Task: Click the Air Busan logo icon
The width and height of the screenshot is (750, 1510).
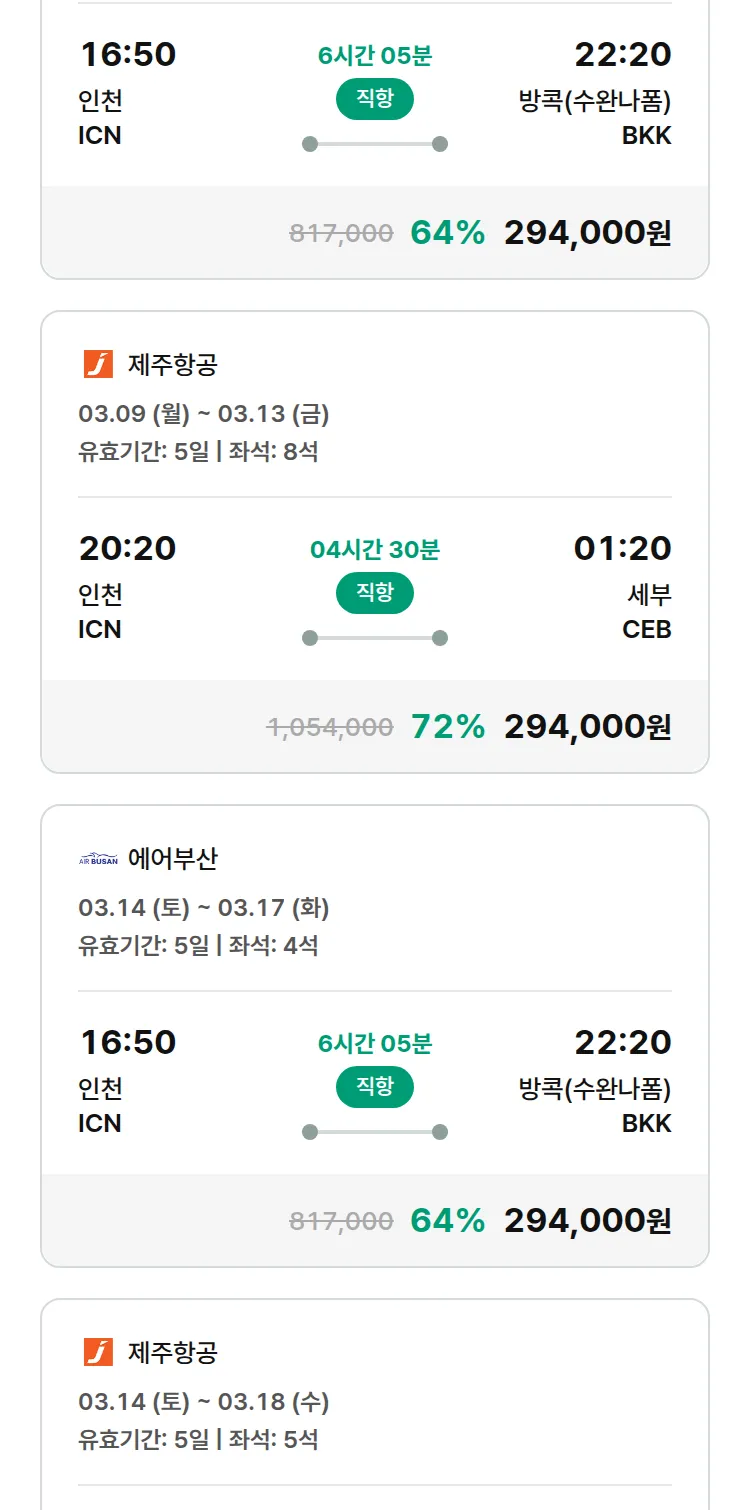Action: coord(98,859)
